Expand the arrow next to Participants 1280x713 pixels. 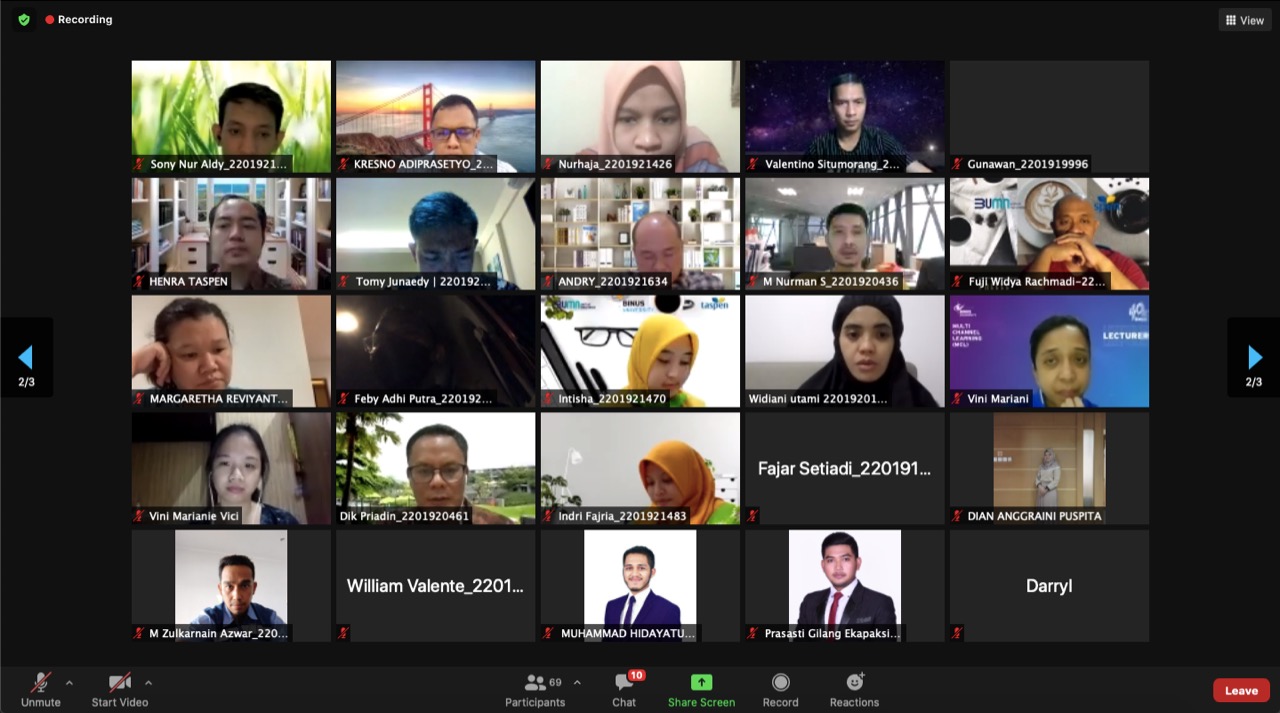(x=577, y=683)
